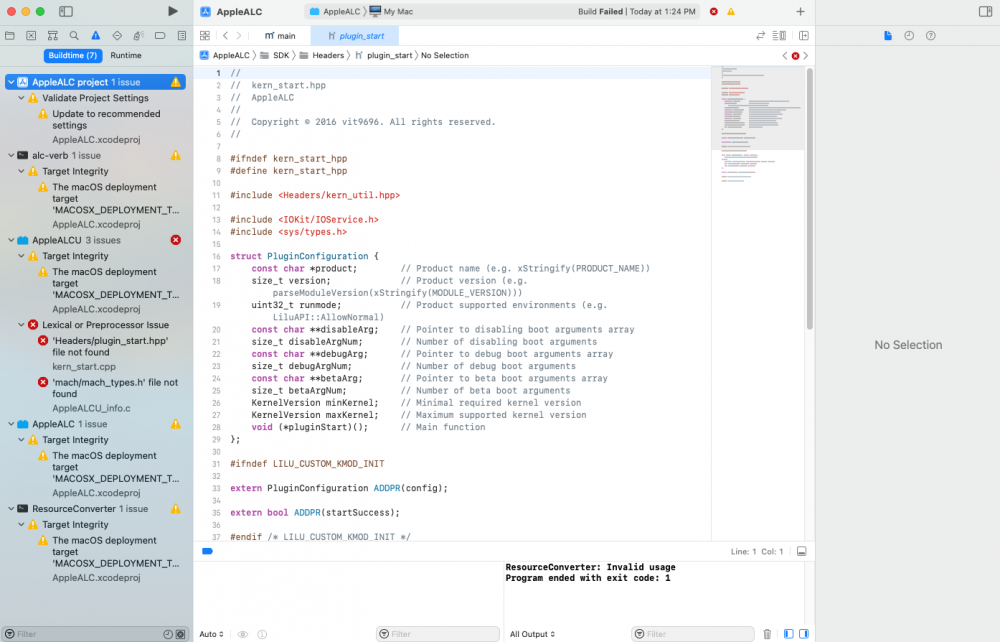The height and width of the screenshot is (642, 1000).
Task: Jump to next issue arrow
Action: point(805,55)
